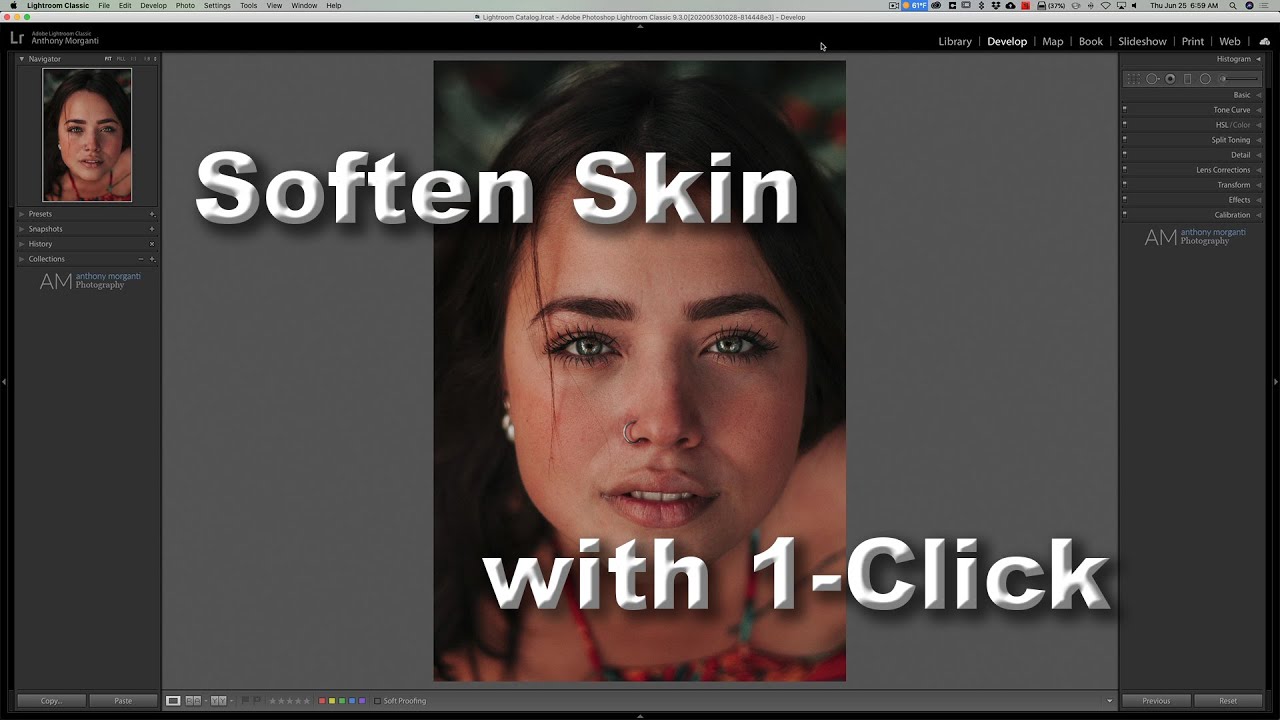Set Navigator zoom to FIT

[108, 59]
